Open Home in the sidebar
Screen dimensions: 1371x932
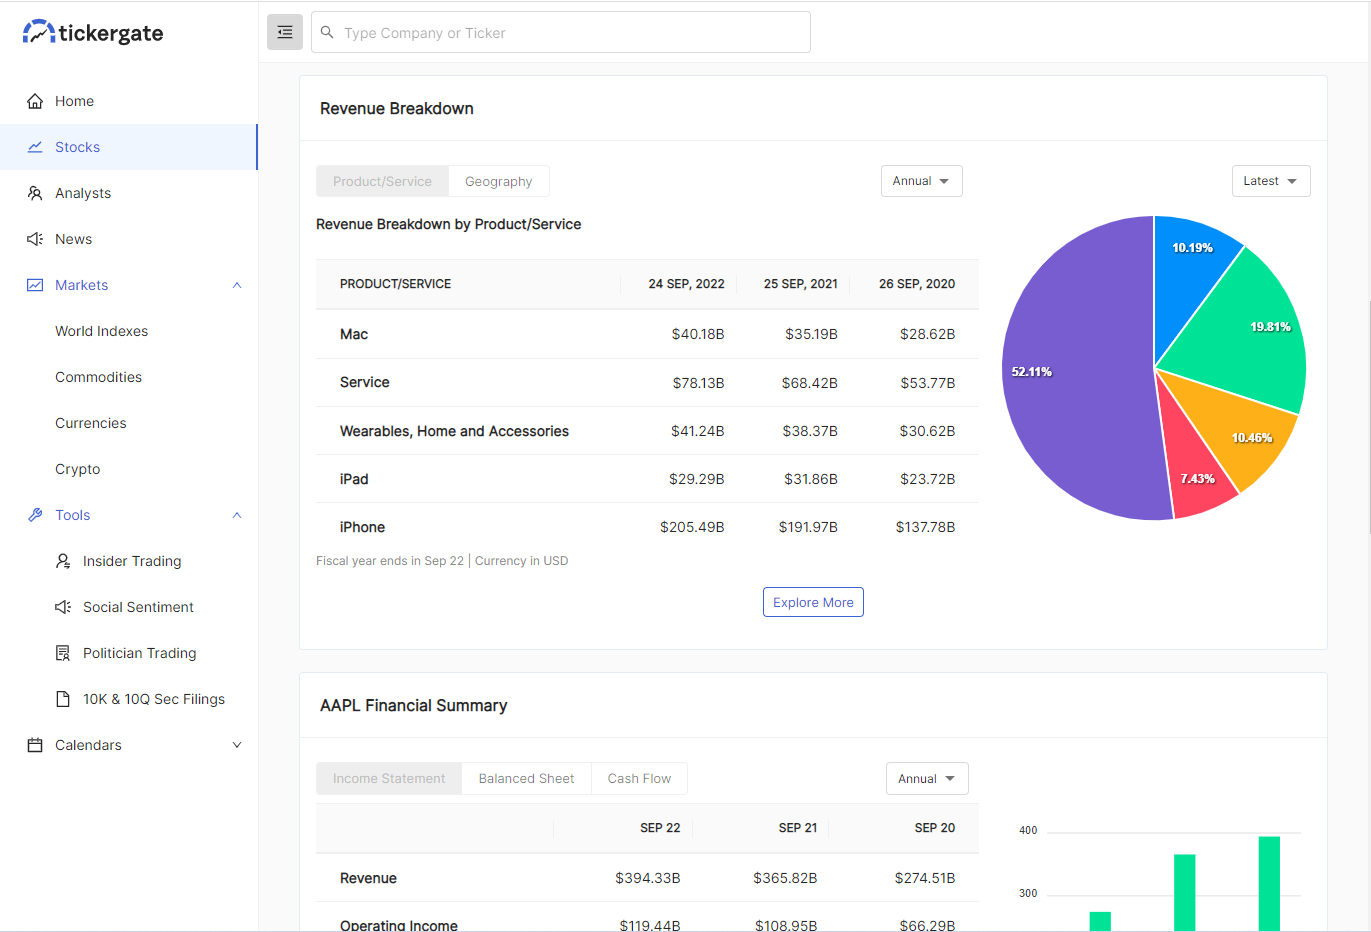tap(129, 101)
